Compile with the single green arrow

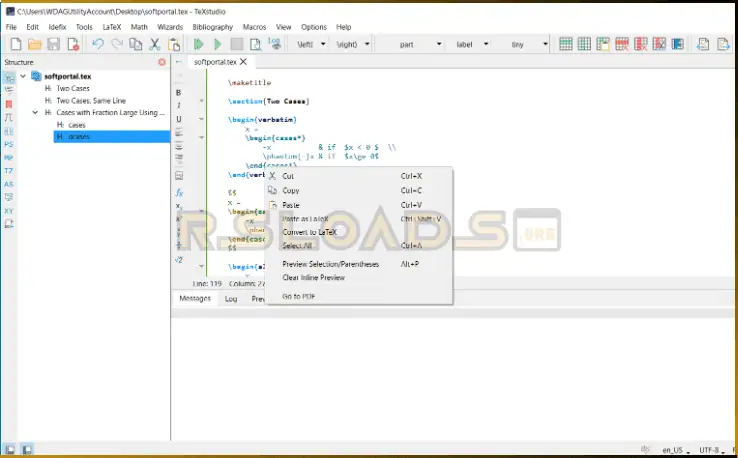(217, 44)
